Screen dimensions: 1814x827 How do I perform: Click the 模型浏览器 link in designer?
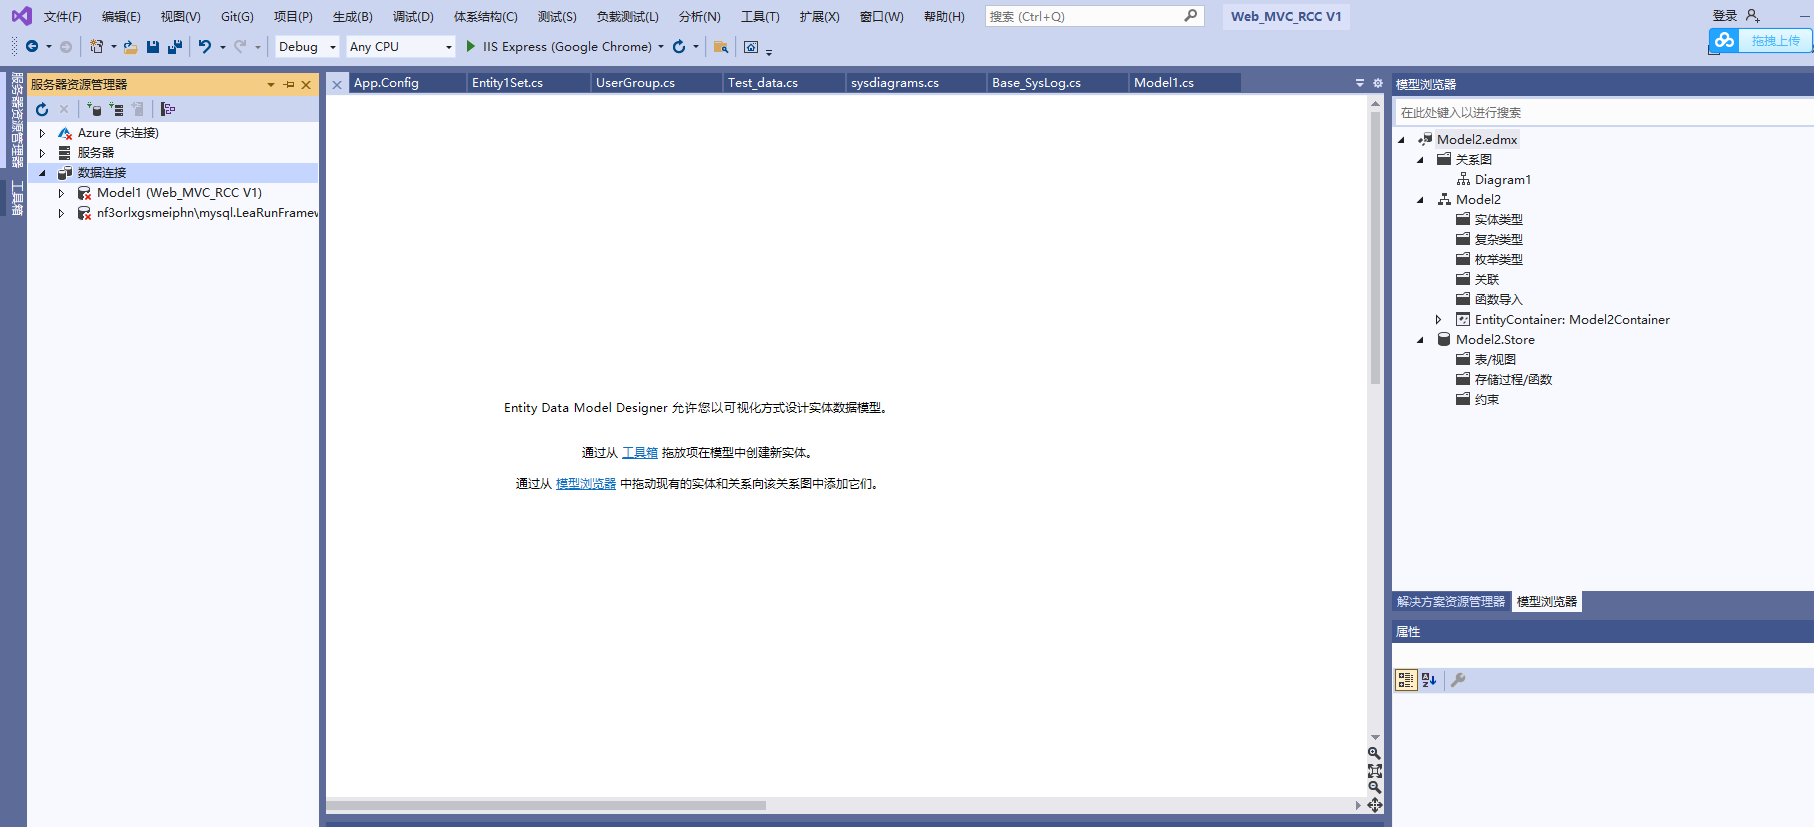586,484
